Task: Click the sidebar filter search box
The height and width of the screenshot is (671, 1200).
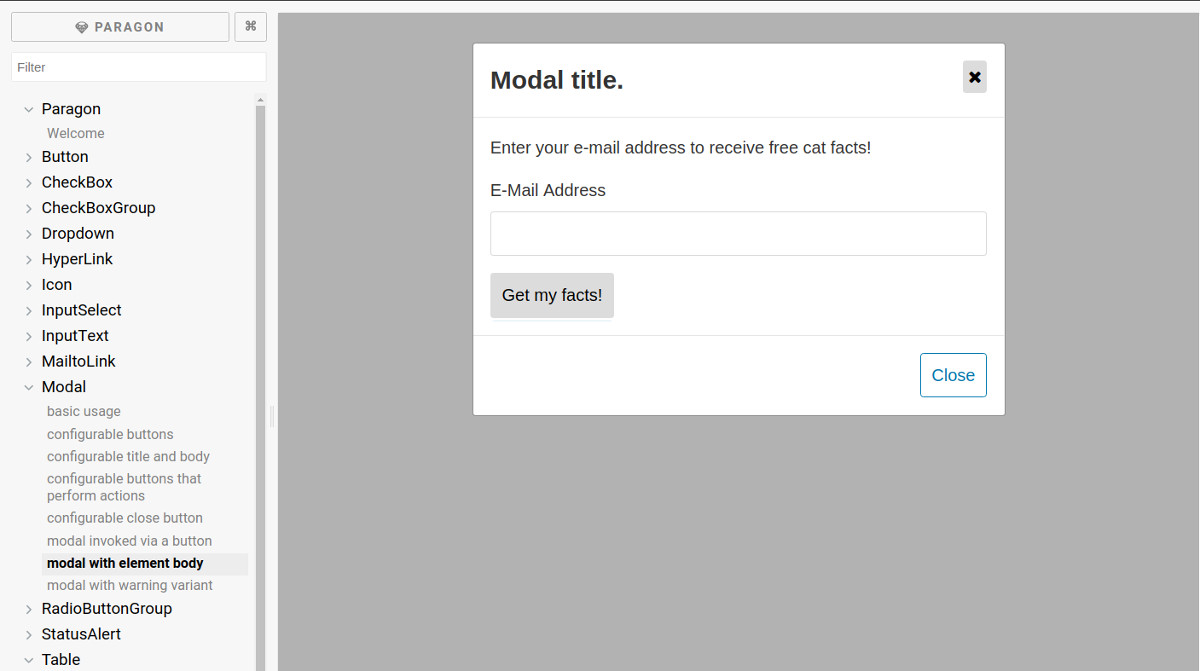Action: click(x=138, y=67)
